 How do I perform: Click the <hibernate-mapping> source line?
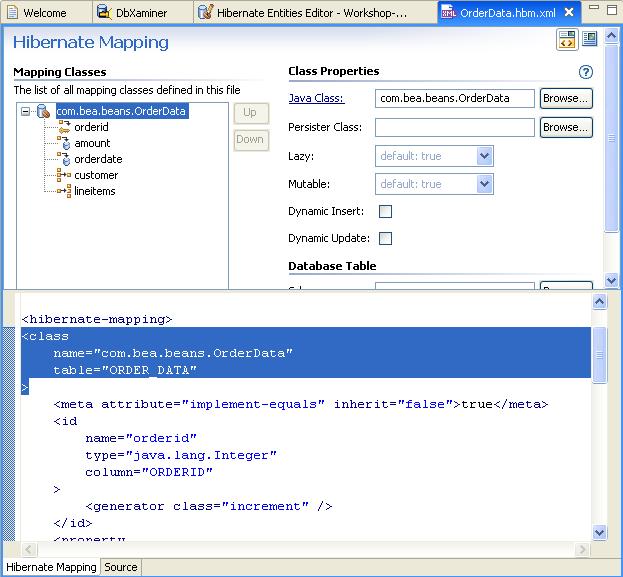tap(97, 319)
